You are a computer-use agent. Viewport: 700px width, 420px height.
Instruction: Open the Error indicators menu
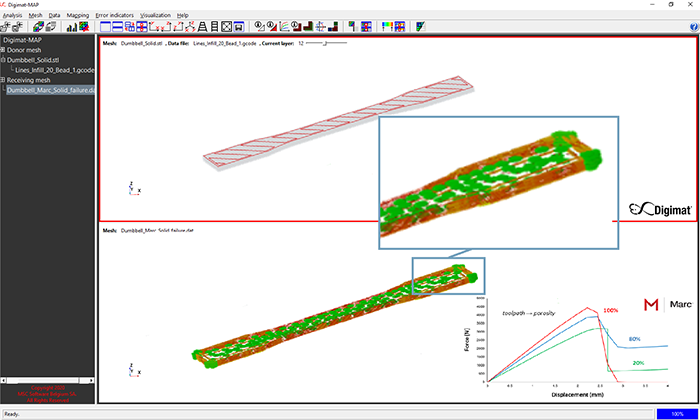point(114,16)
